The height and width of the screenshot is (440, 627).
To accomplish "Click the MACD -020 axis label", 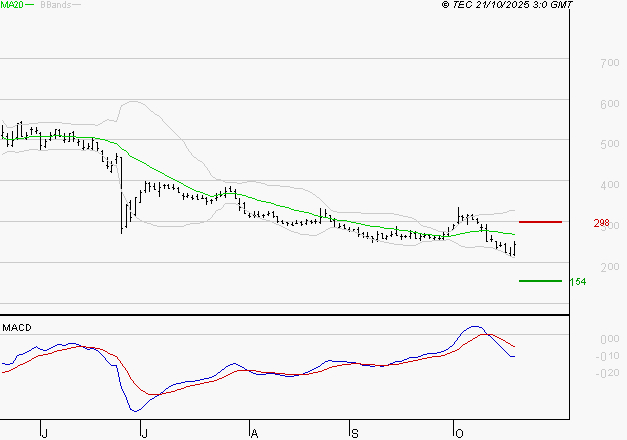I will [607, 373].
